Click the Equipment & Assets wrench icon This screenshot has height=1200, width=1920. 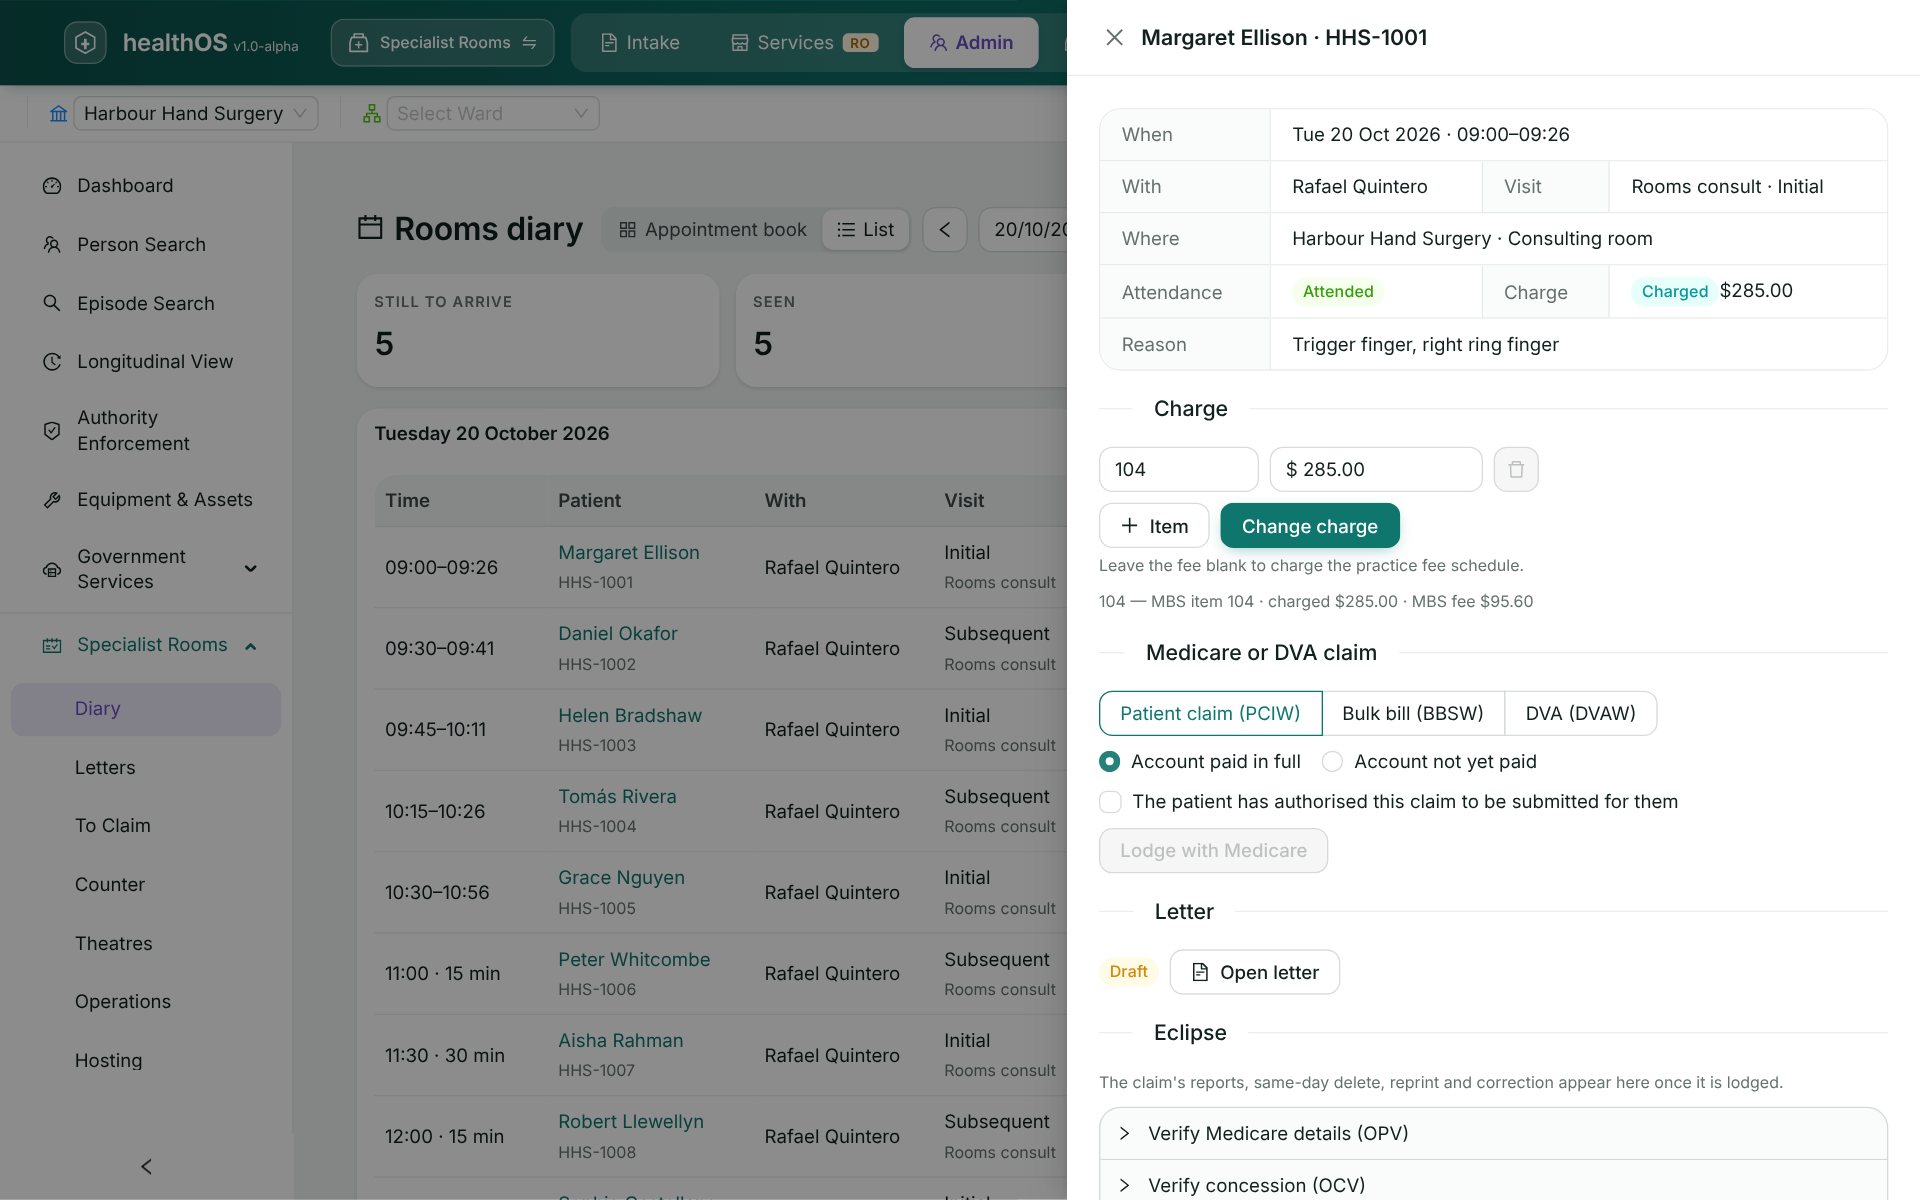point(52,500)
